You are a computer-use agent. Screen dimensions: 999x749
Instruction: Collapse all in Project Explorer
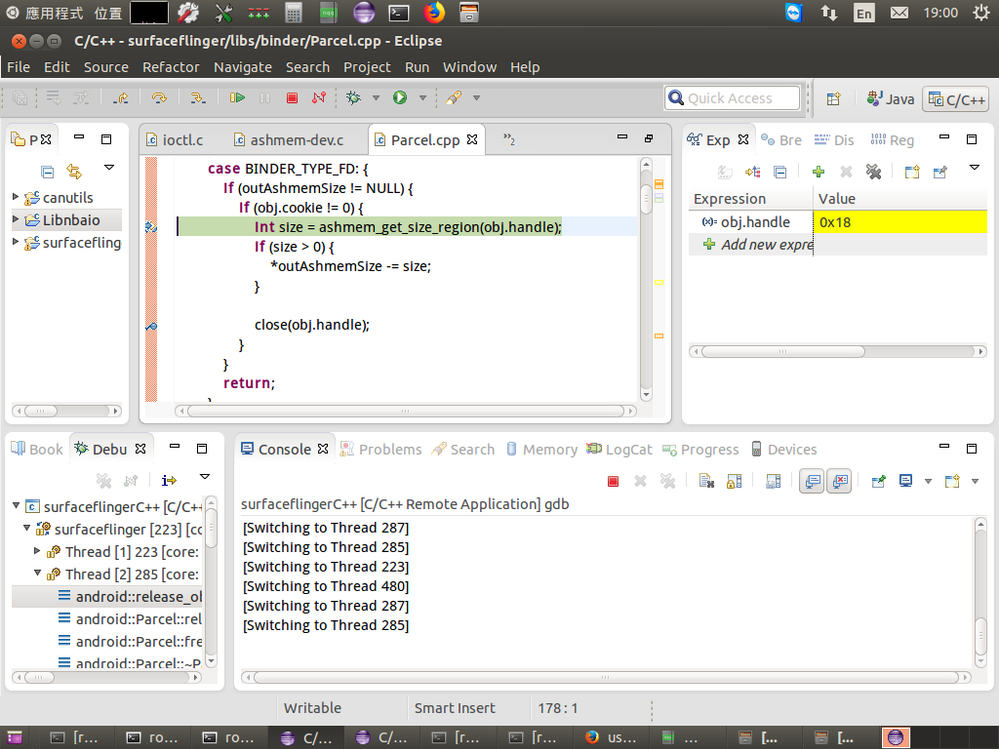click(47, 171)
